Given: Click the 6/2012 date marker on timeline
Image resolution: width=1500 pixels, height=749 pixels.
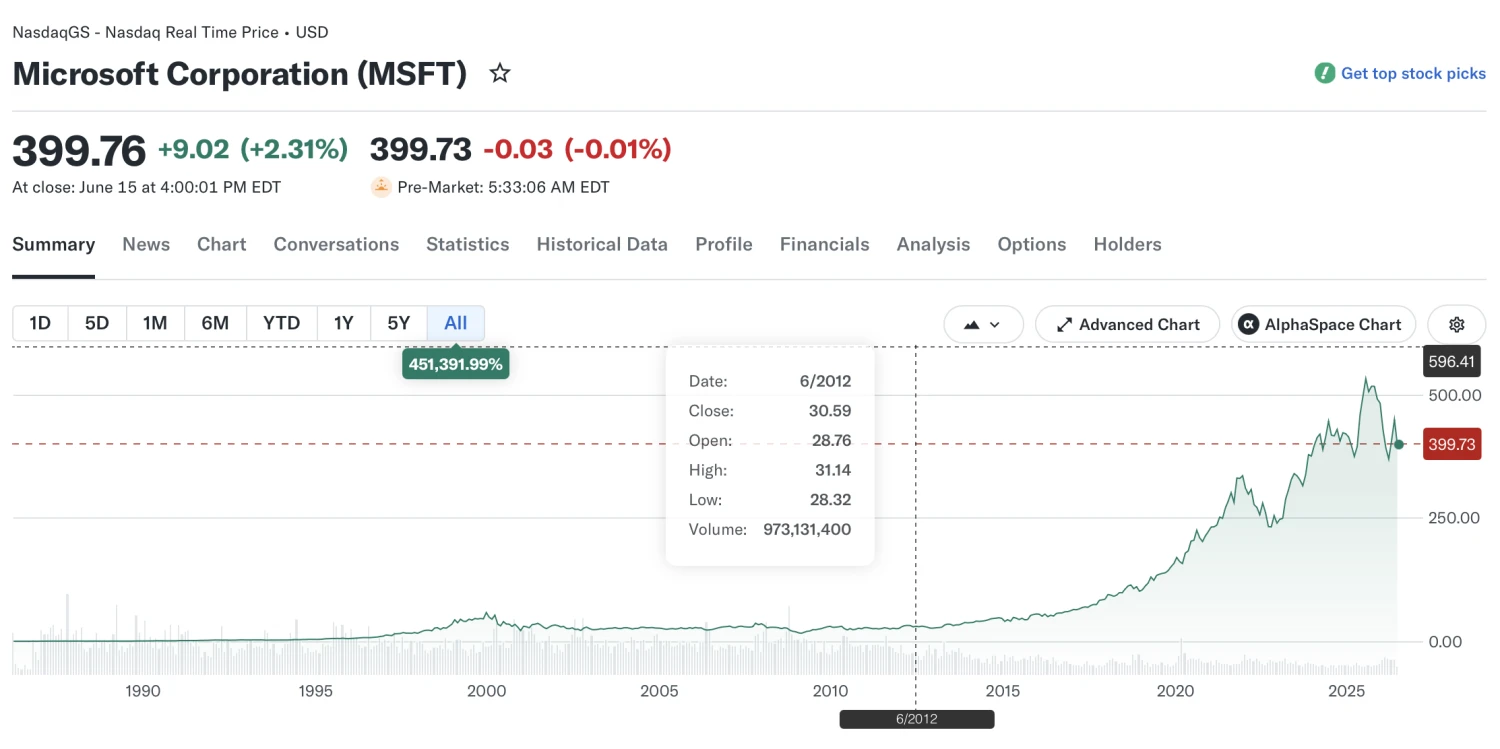Looking at the screenshot, I should (x=917, y=719).
